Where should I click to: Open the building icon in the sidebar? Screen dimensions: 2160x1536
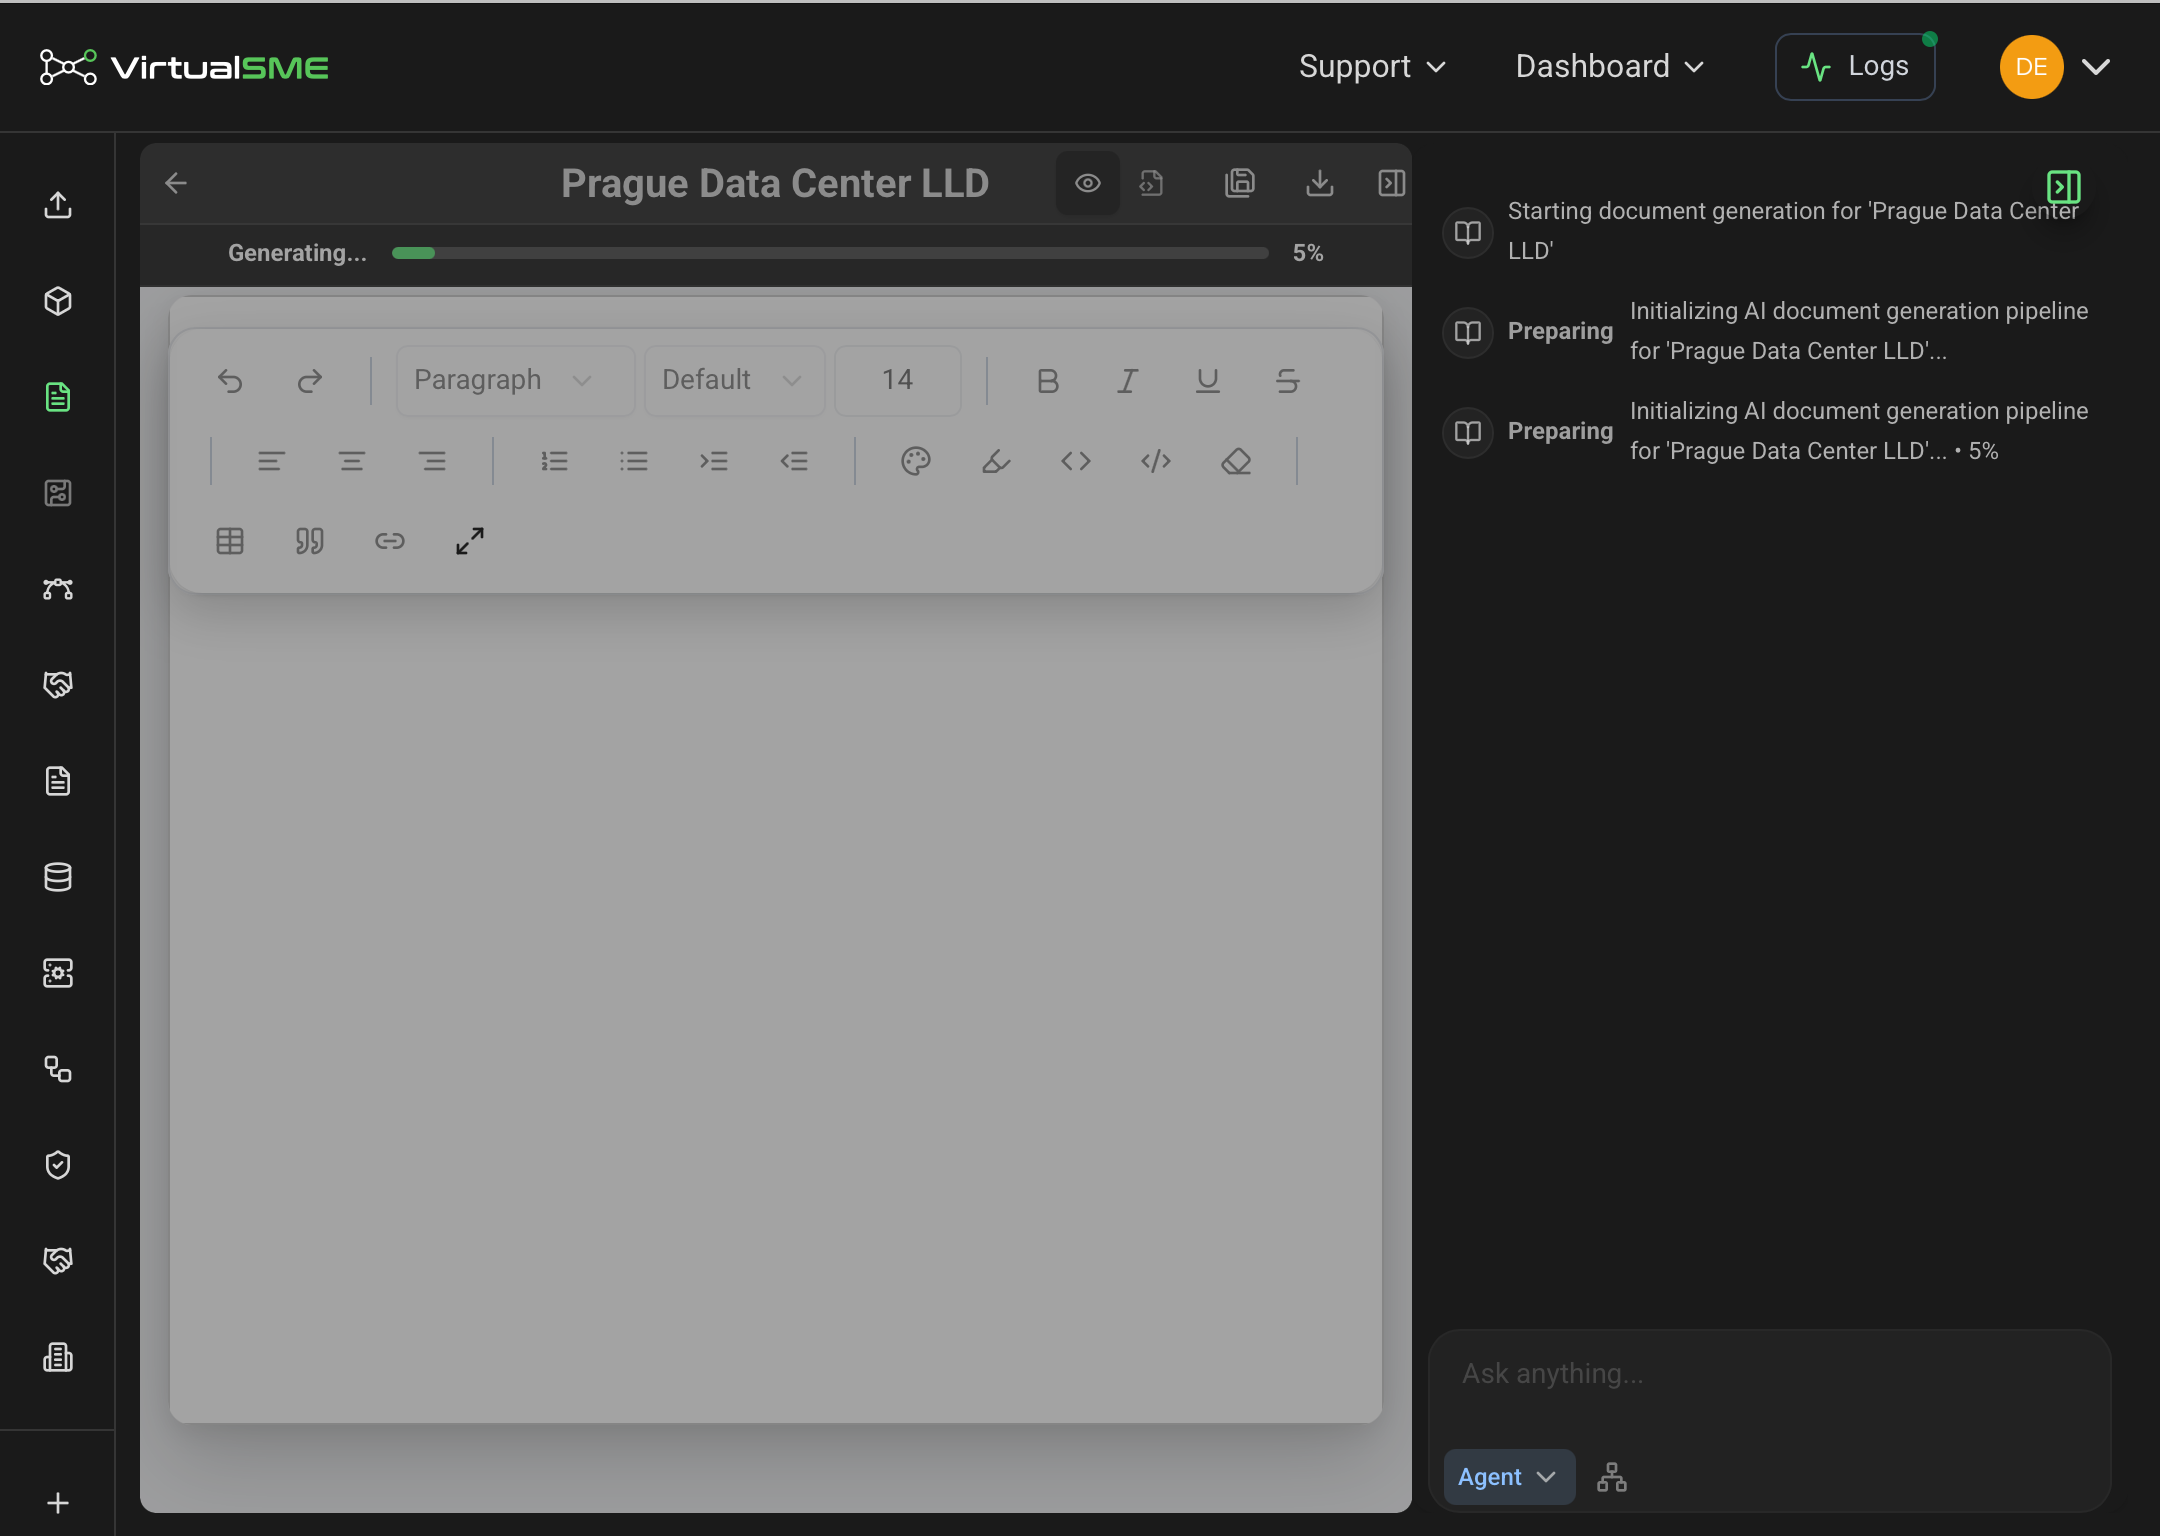tap(58, 1357)
